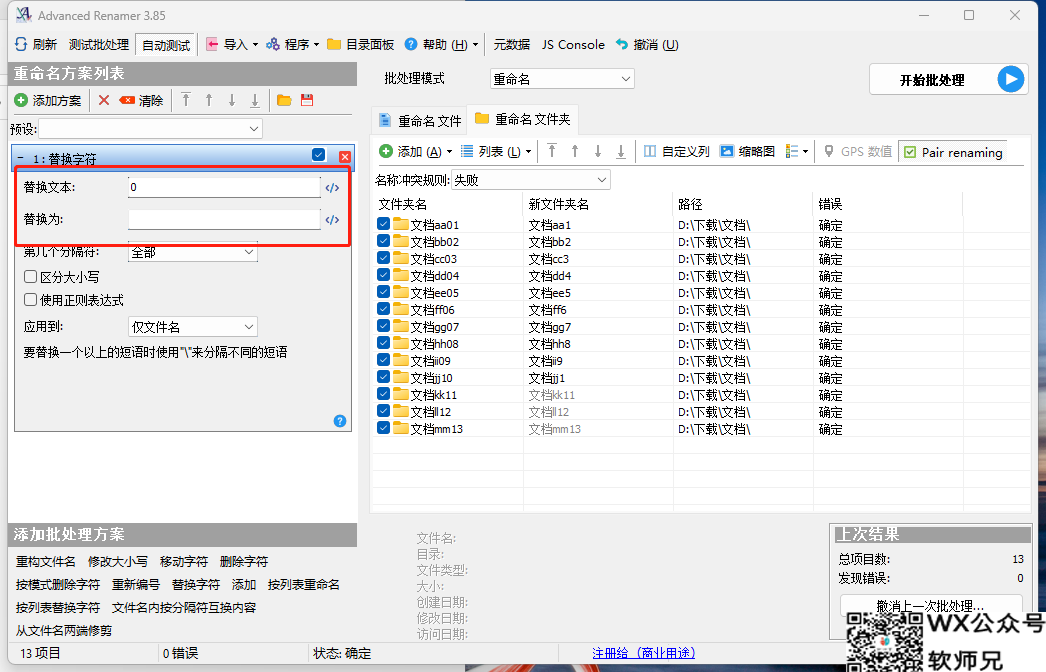Open the 第几个分隔符 全部 dropdown

coord(193,252)
